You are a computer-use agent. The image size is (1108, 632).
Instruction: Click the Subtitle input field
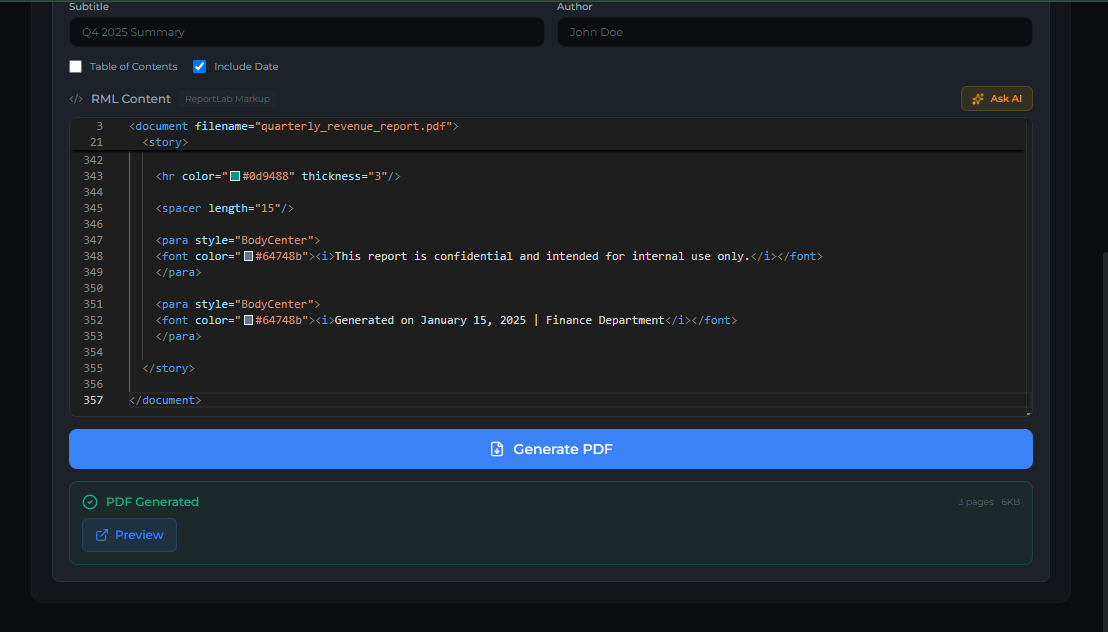(306, 32)
